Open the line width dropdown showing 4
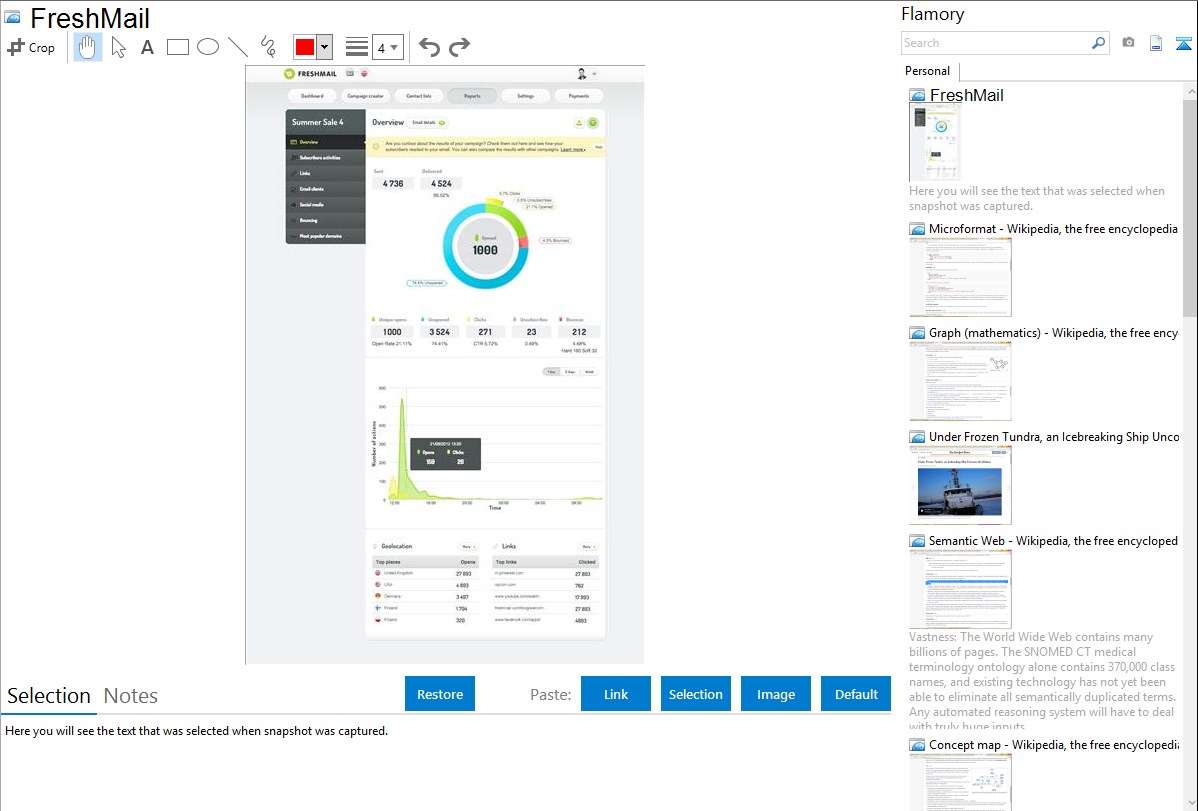Screen dimensions: 1198x811 coord(387,48)
